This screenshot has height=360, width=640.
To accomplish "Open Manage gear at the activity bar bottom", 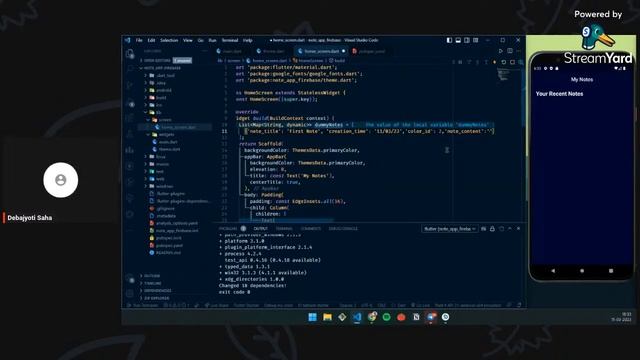I will pos(130,293).
